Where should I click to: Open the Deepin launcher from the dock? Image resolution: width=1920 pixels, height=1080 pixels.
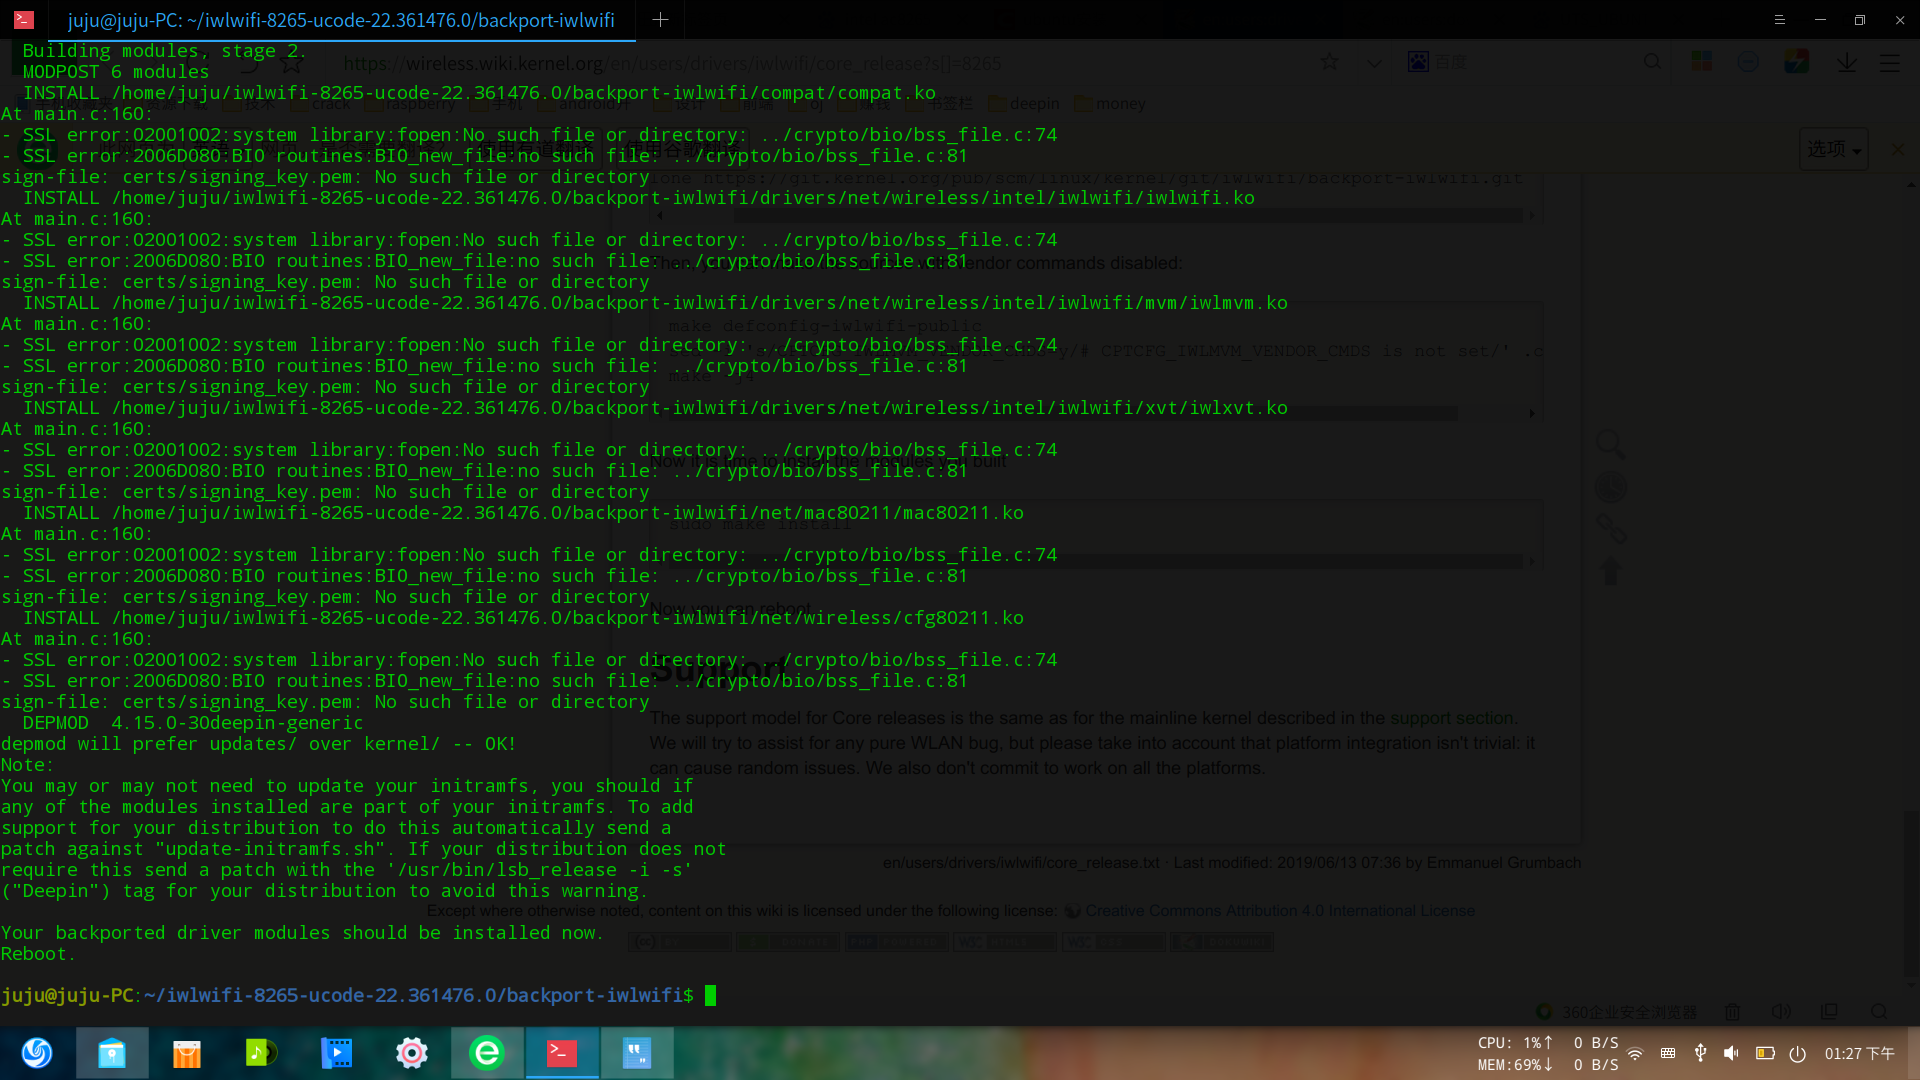37,1053
